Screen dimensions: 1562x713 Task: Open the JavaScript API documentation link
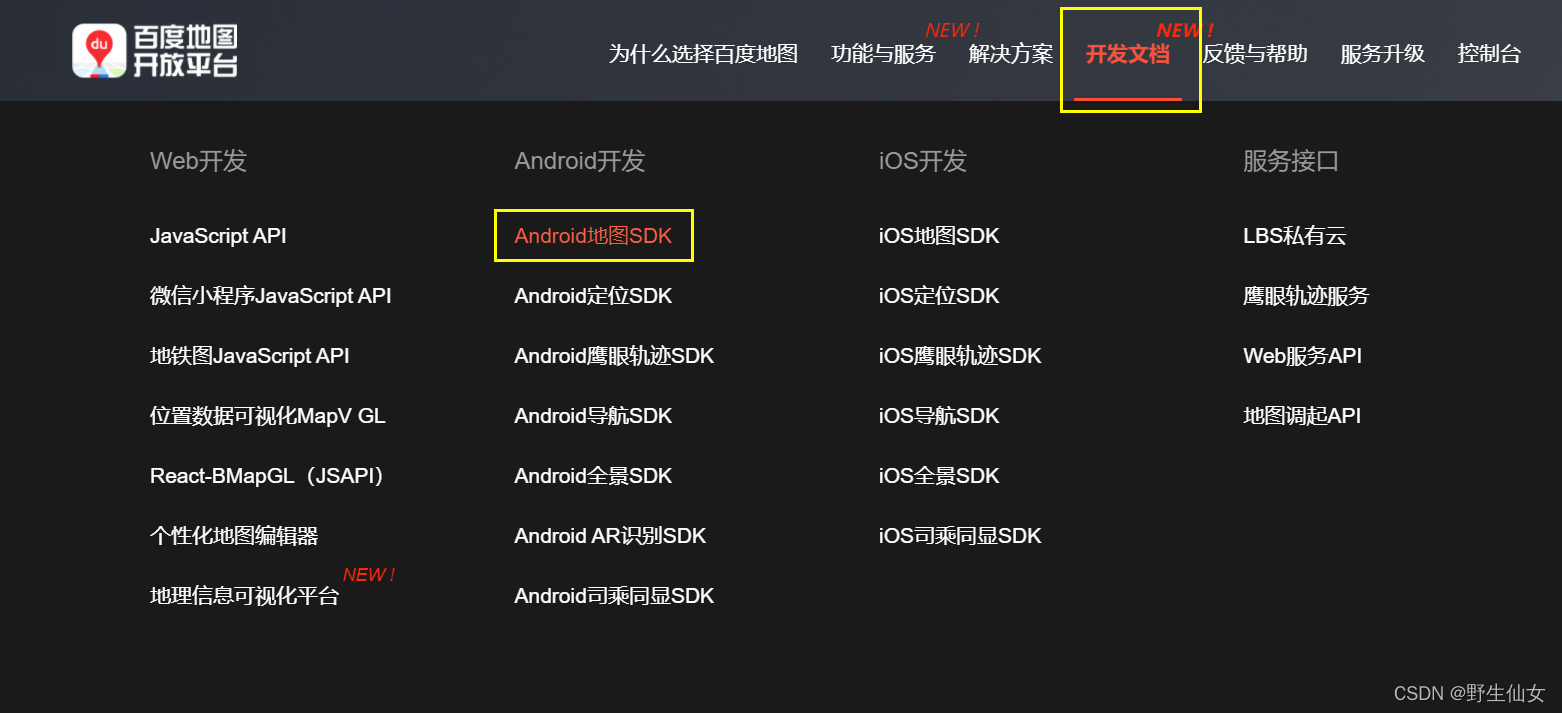coord(218,236)
